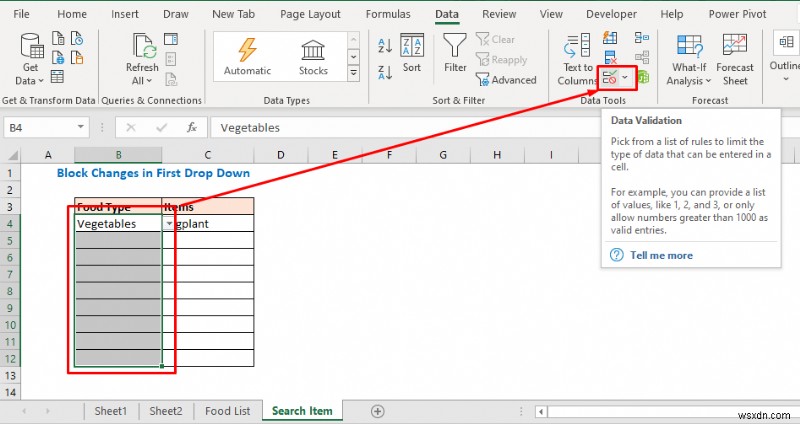Click the Insert Function fx icon
The width and height of the screenshot is (800, 424).
(x=192, y=128)
